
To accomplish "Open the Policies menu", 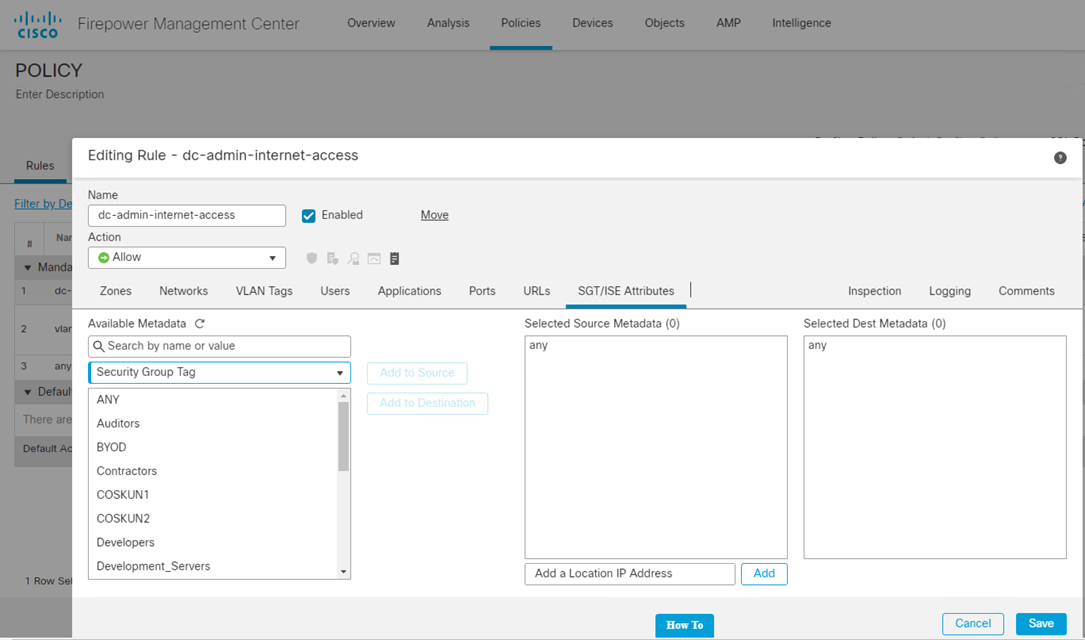I will tap(521, 23).
